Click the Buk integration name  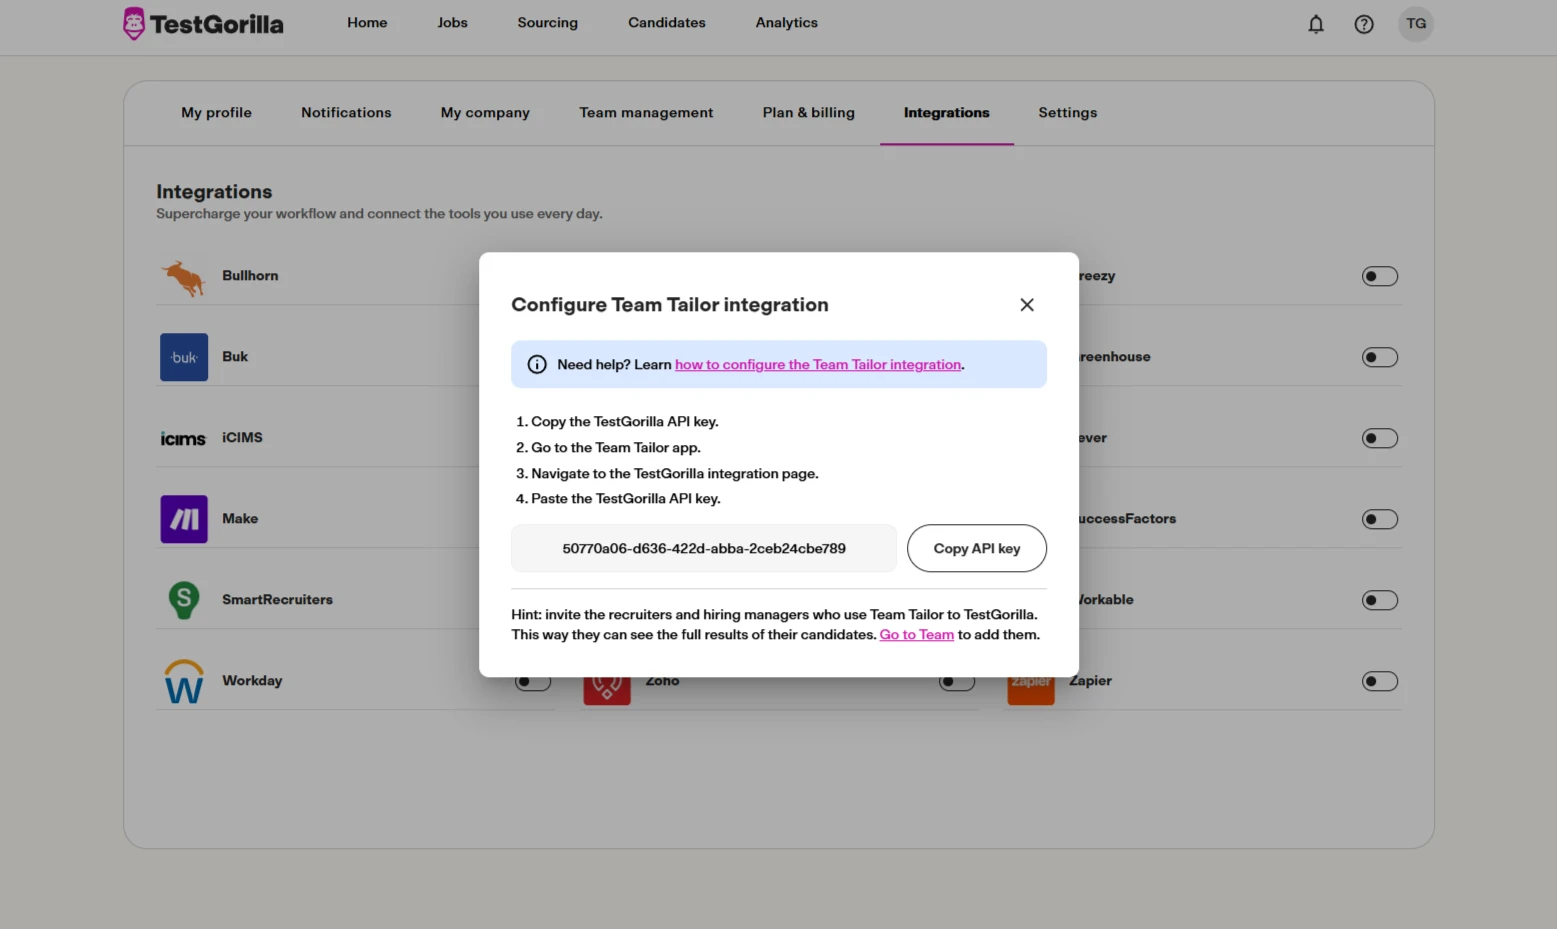click(x=235, y=357)
